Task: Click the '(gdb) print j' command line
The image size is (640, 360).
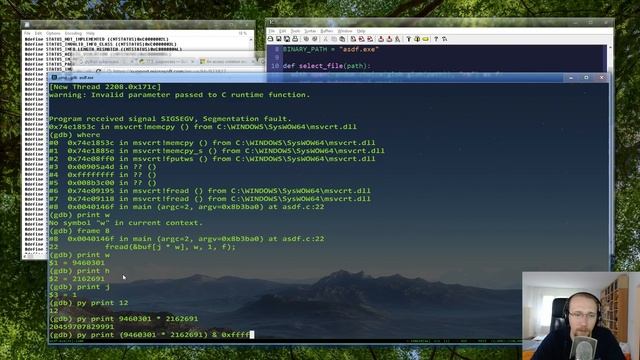Action: tap(79, 287)
